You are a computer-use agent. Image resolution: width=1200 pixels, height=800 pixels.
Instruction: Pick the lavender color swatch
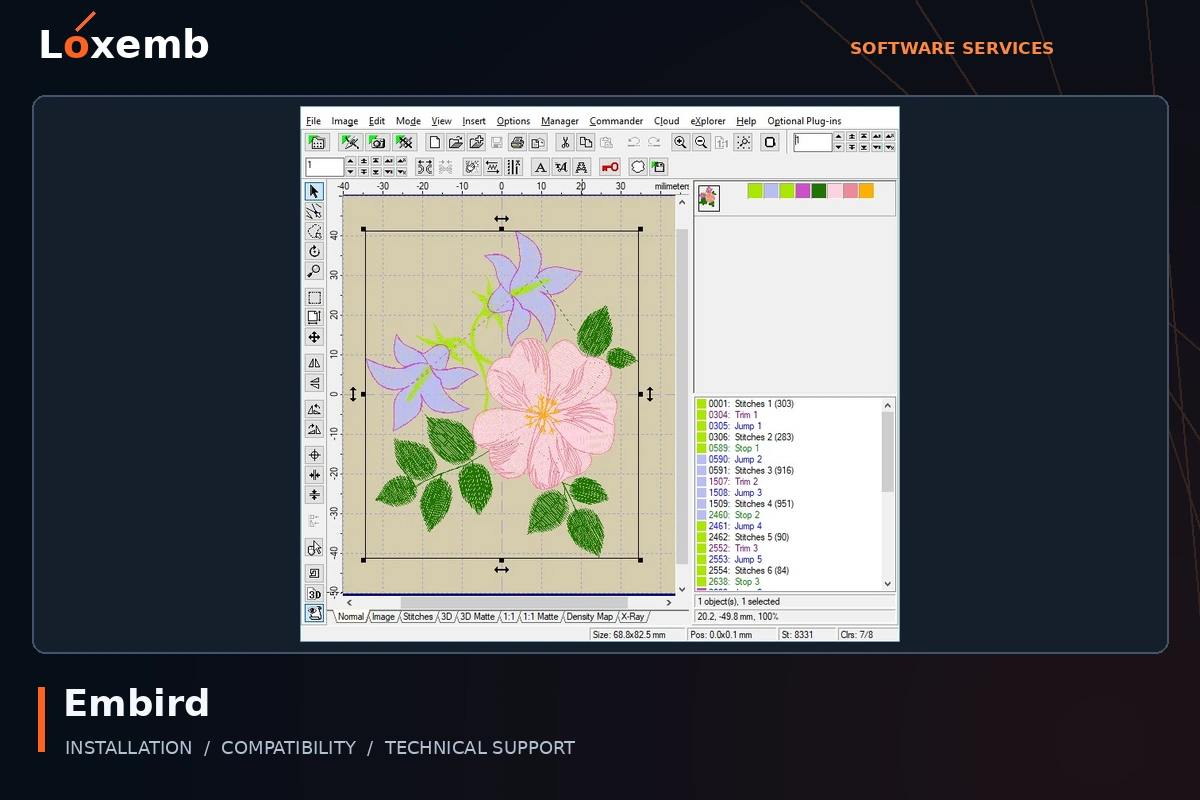click(x=771, y=191)
